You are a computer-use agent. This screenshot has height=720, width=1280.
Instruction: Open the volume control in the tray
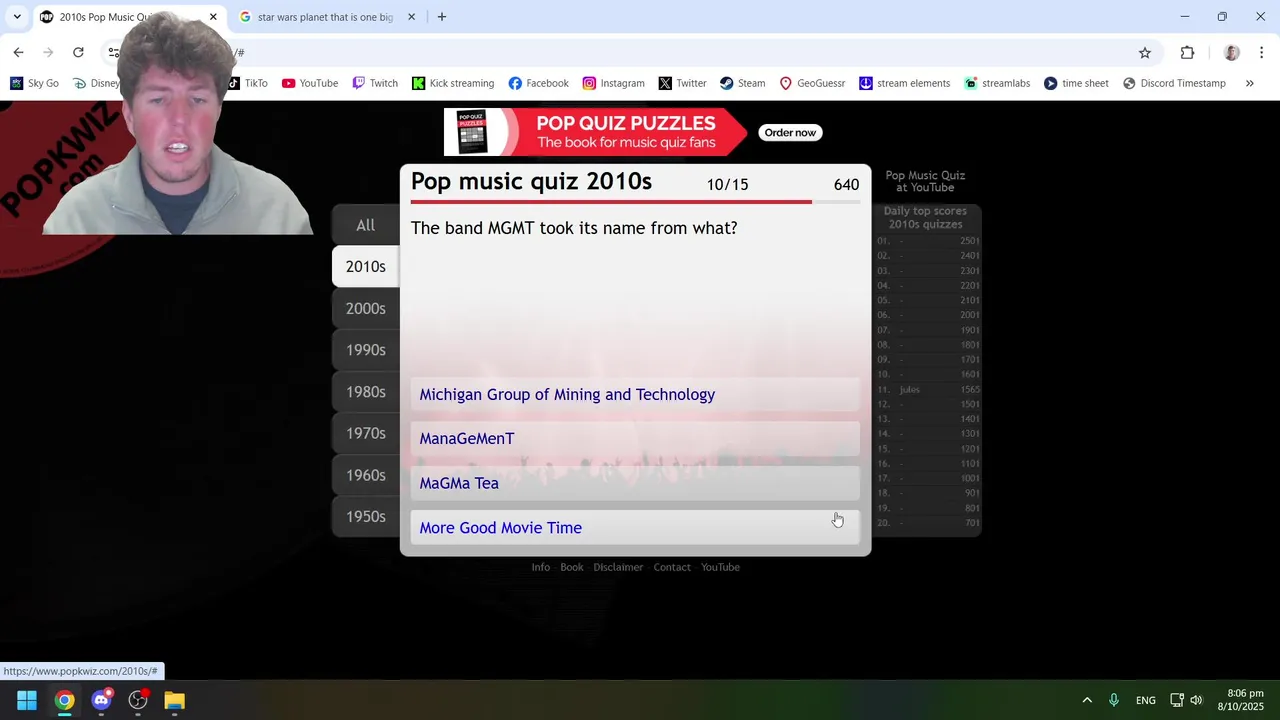[1196, 700]
